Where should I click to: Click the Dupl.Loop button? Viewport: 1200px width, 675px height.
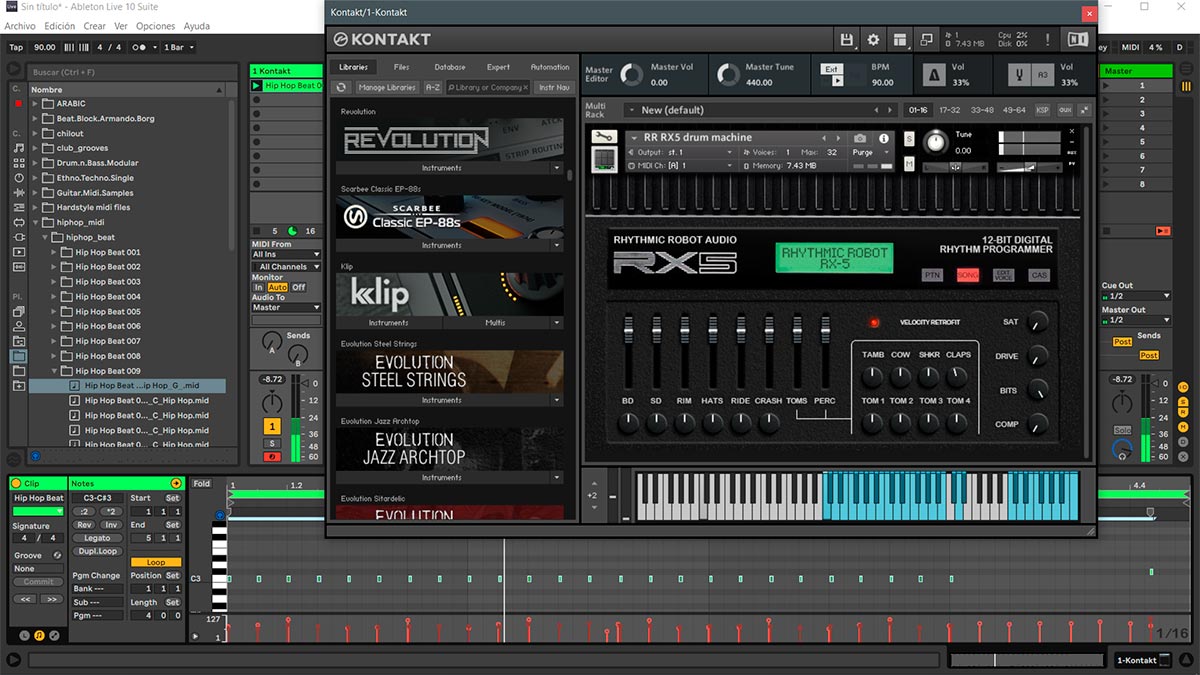point(97,551)
